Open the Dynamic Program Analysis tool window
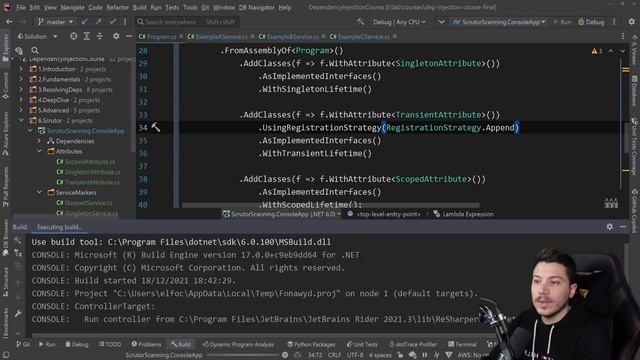This screenshot has width=640, height=360. pos(238,344)
